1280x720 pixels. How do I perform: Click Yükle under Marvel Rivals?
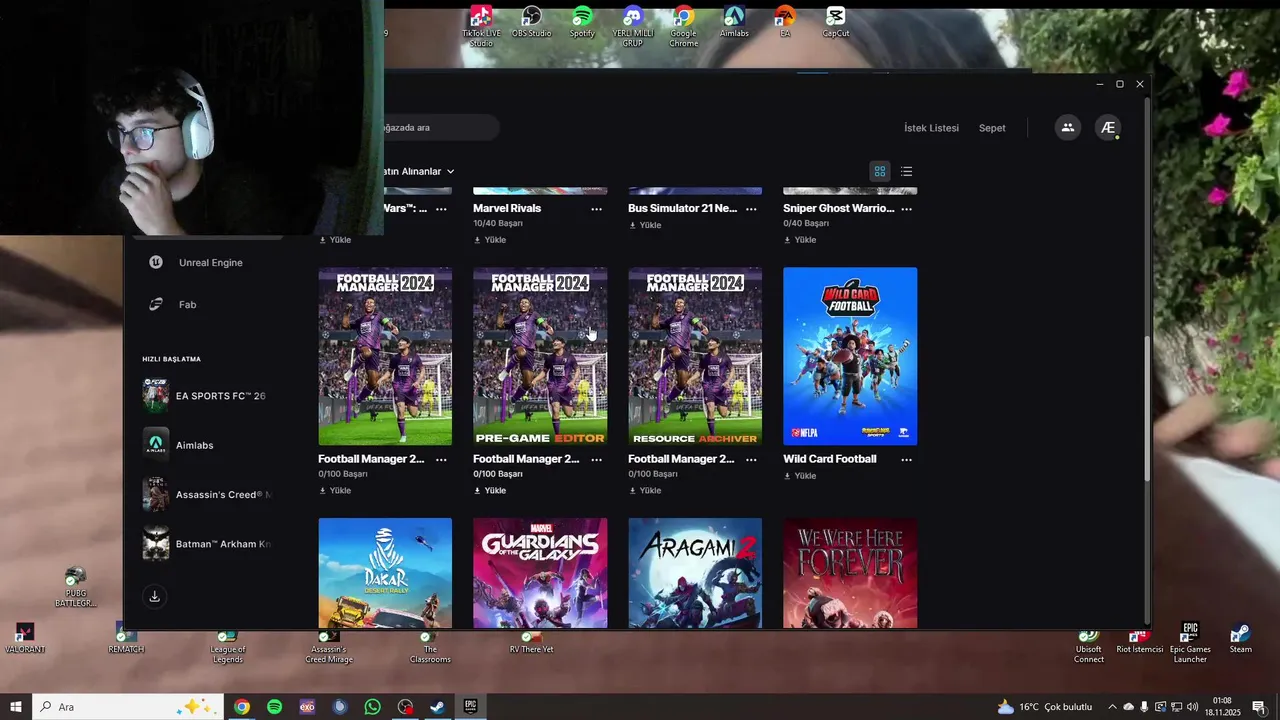490,240
